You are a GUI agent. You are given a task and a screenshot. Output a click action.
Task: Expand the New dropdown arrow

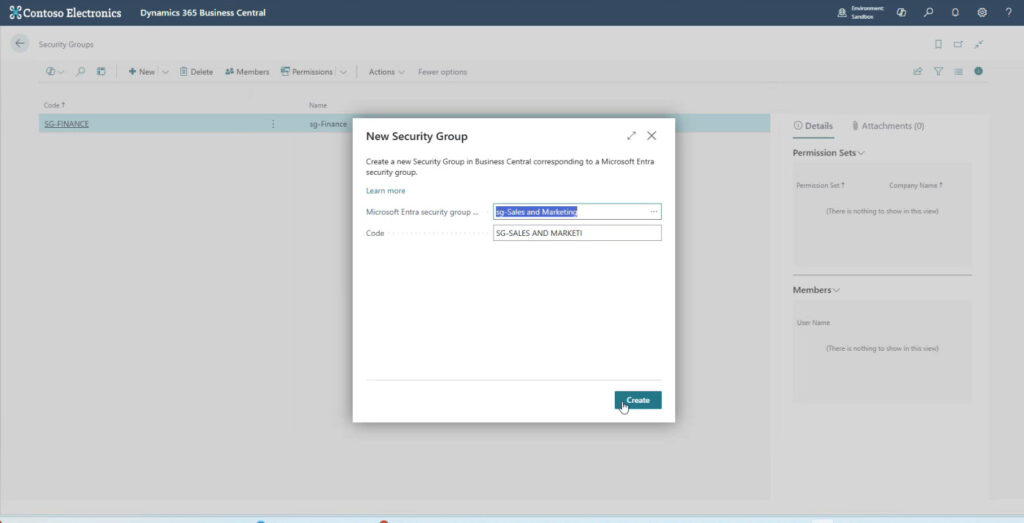coord(165,72)
